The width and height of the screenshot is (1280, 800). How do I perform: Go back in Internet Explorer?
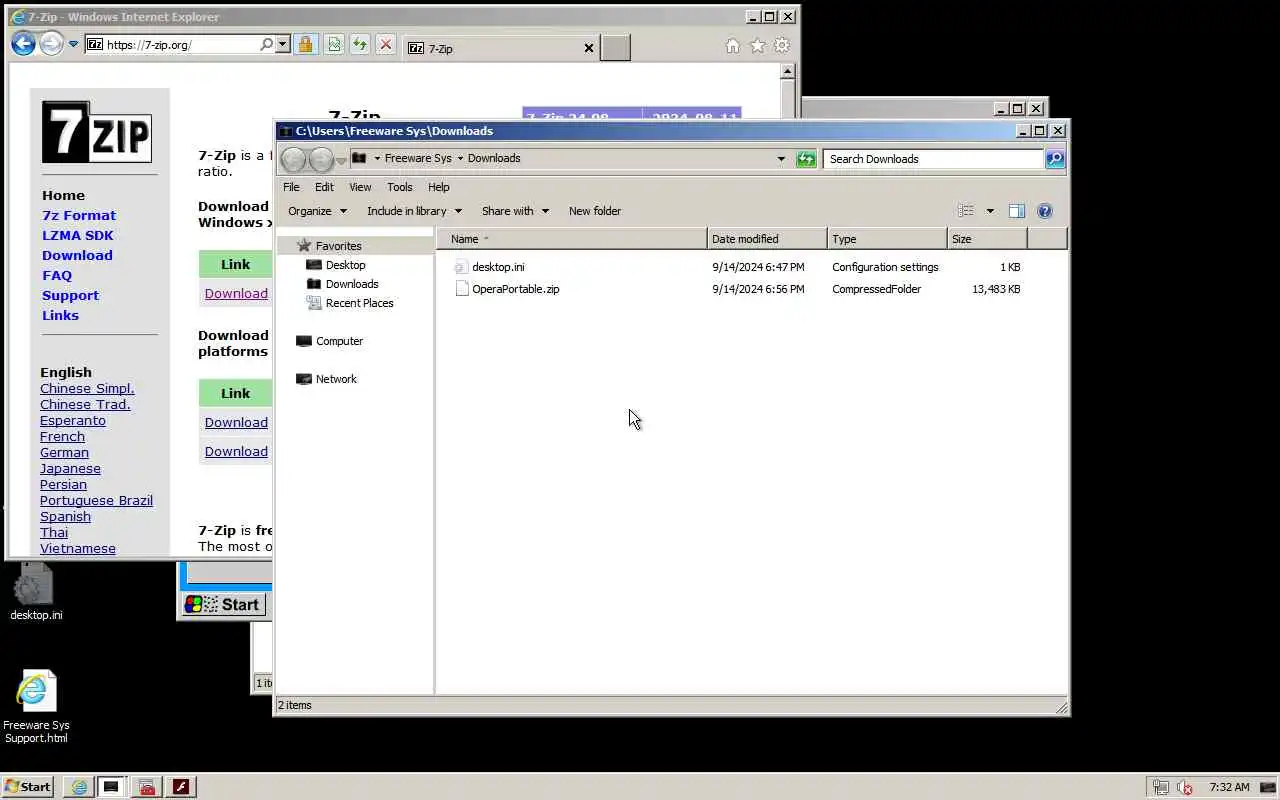[x=24, y=43]
